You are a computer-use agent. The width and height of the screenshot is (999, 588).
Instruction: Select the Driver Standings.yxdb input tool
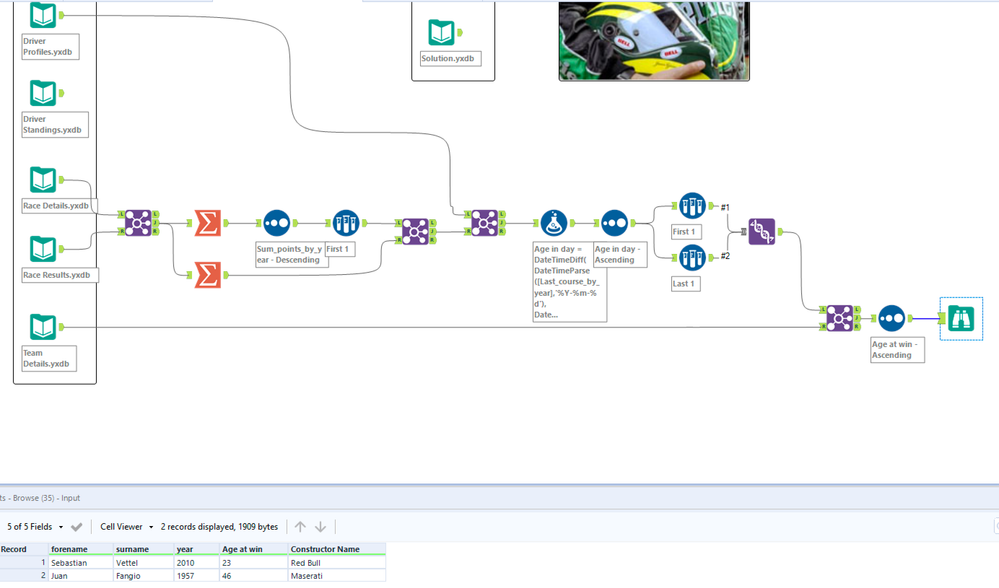43,93
